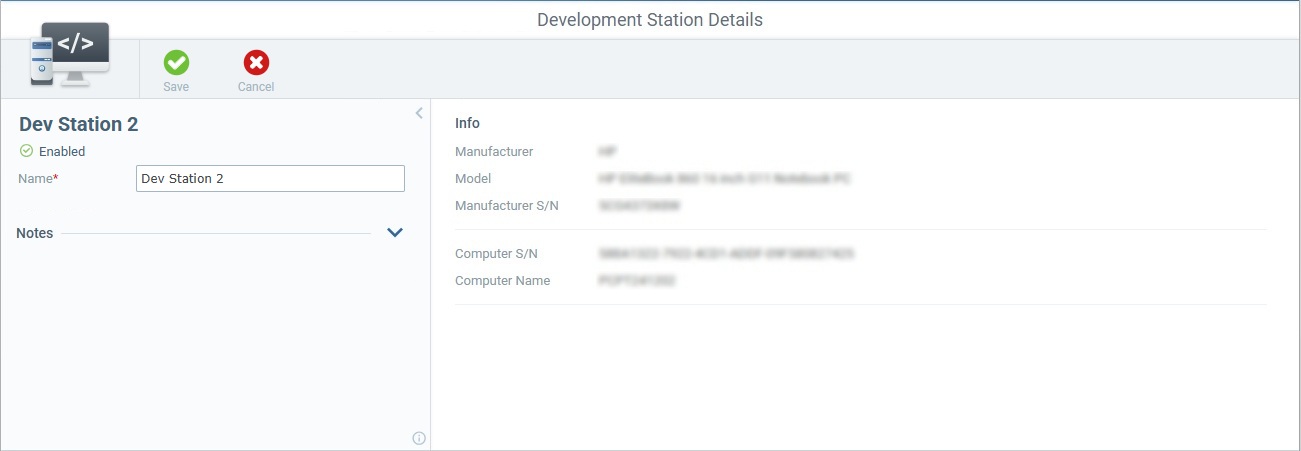The height and width of the screenshot is (451, 1301).
Task: Click the Development Station Details title
Action: coord(650,20)
